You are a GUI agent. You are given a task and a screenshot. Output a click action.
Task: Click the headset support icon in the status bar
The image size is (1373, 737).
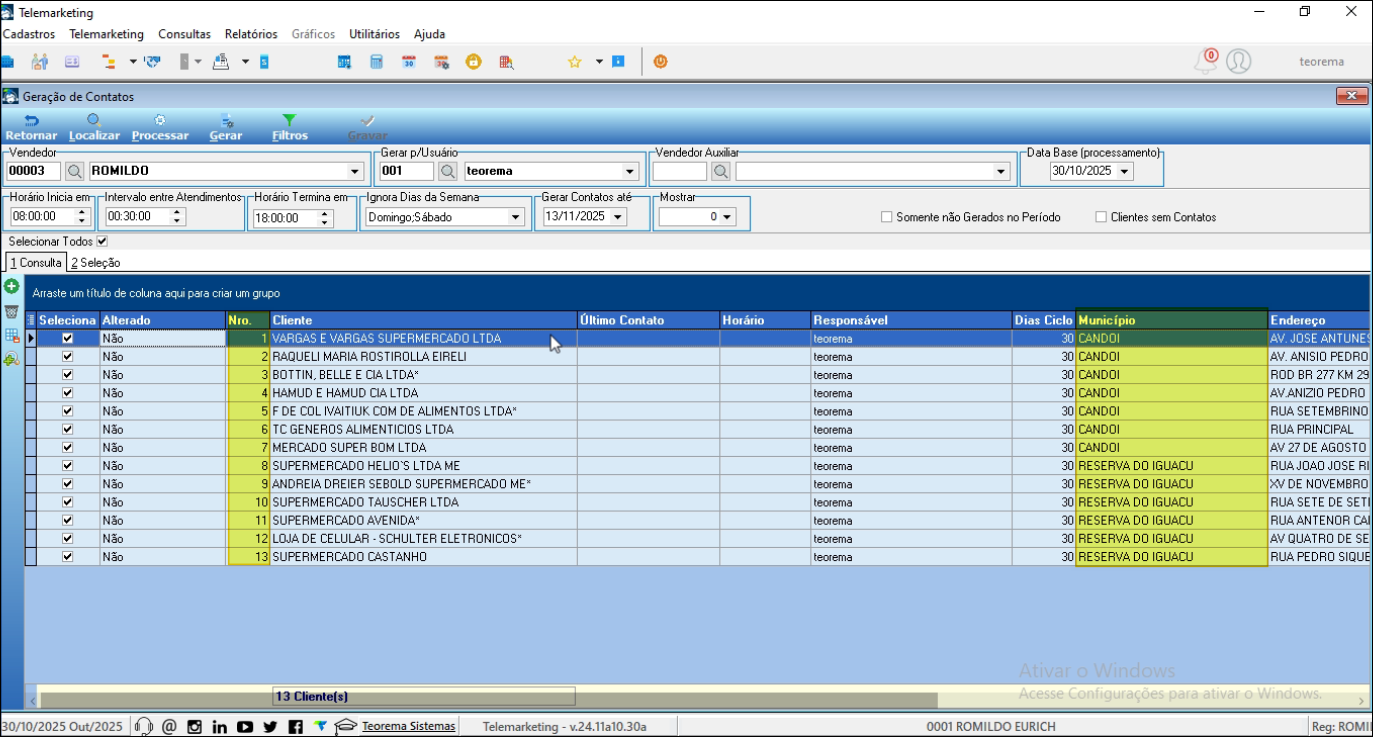[x=143, y=727]
